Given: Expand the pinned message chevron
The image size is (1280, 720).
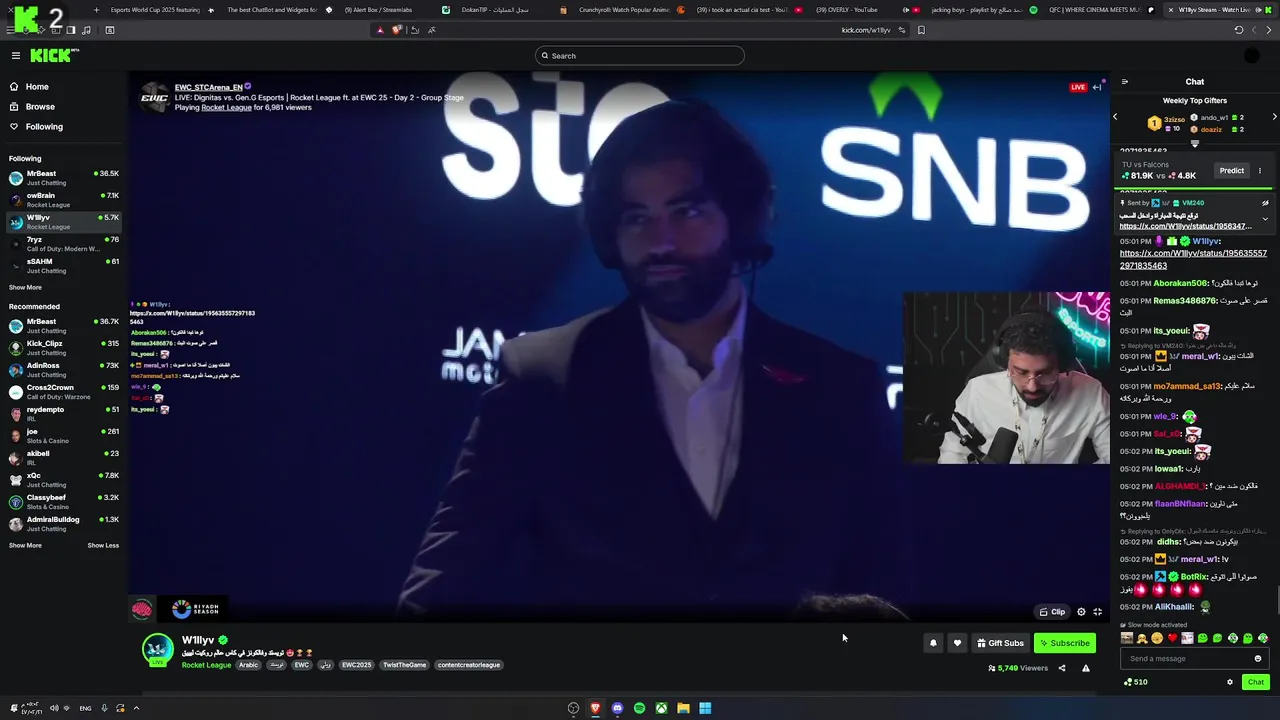Looking at the screenshot, I should click(x=1265, y=219).
